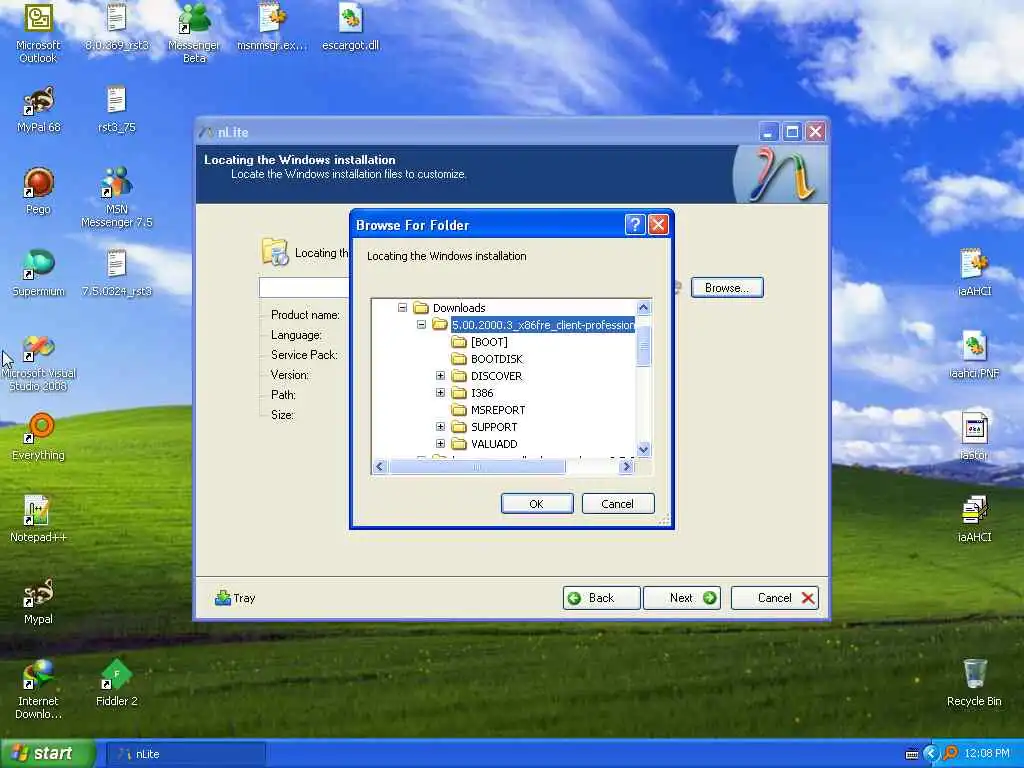Screen dimensions: 1024x768
Task: Select iaAHCI file with gear icon
Action: (974, 274)
